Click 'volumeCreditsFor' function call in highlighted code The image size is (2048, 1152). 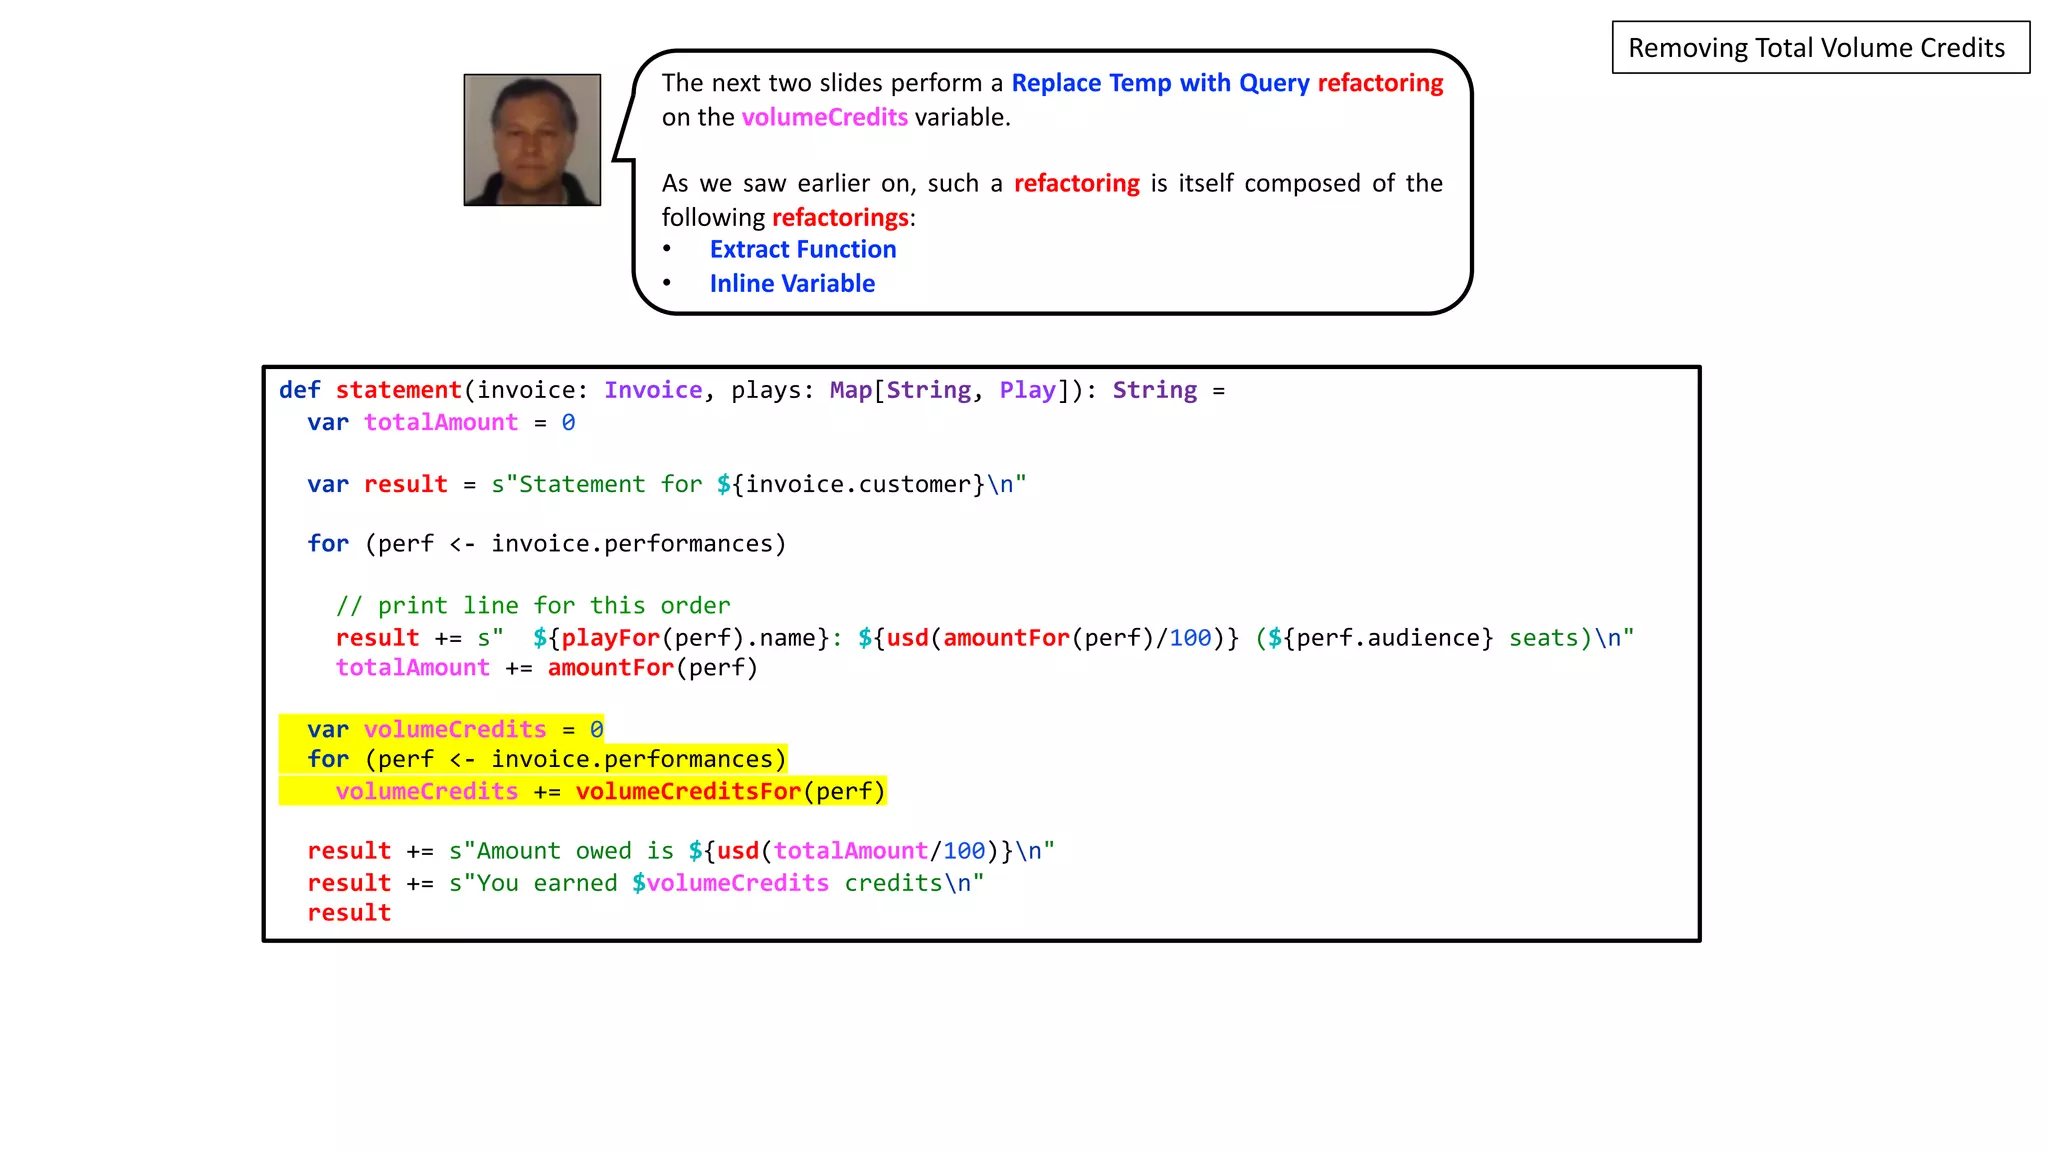coord(688,792)
